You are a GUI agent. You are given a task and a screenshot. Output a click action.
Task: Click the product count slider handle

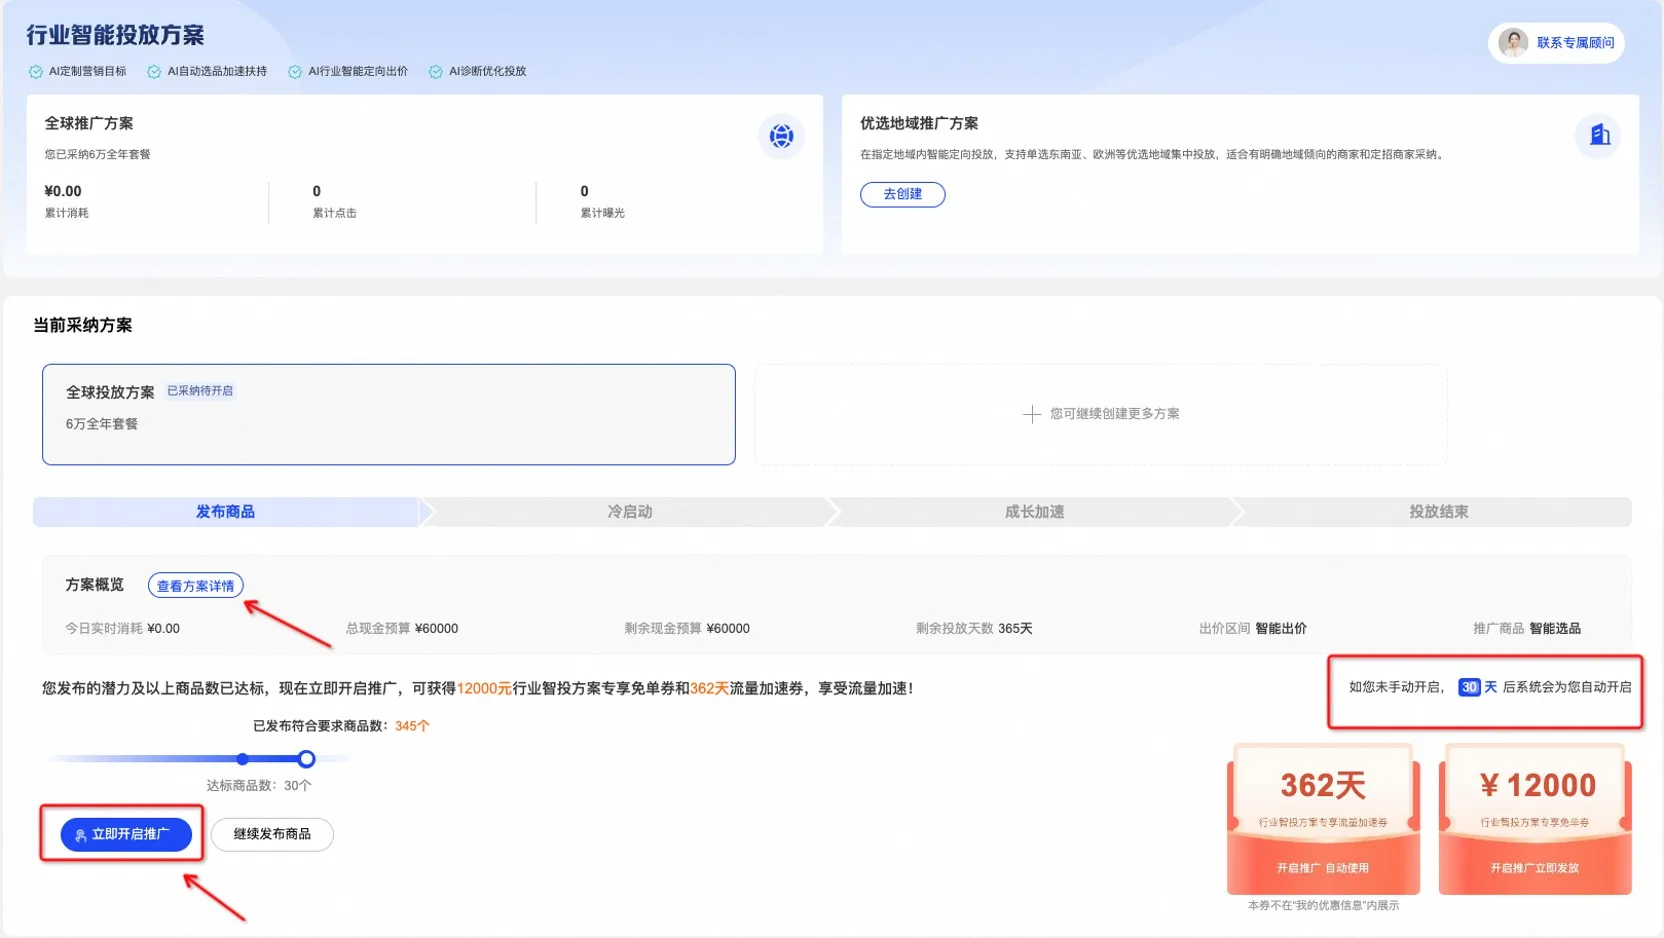click(x=307, y=759)
